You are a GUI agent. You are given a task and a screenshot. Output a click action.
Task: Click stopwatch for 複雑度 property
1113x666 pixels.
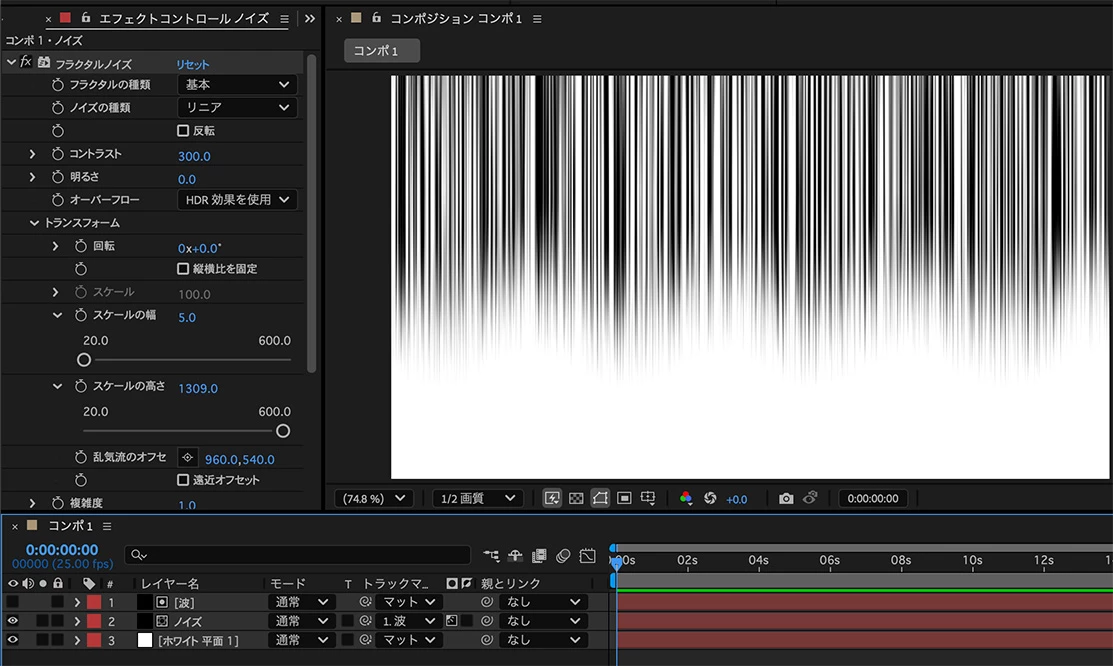coord(58,503)
